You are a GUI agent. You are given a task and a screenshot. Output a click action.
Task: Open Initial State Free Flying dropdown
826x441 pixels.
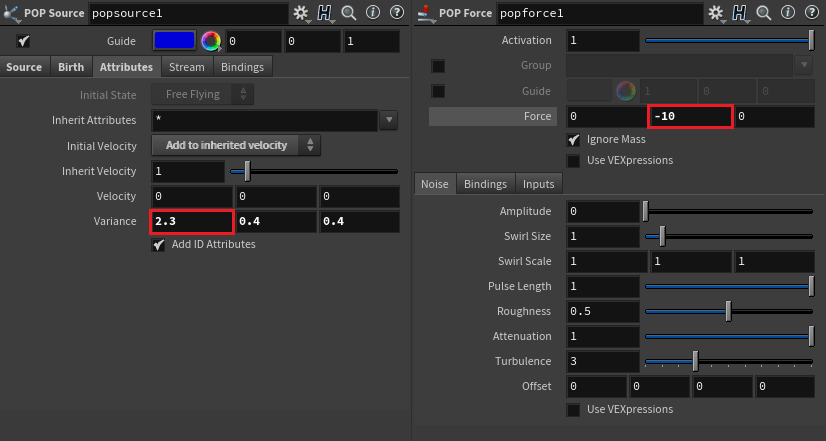203,94
